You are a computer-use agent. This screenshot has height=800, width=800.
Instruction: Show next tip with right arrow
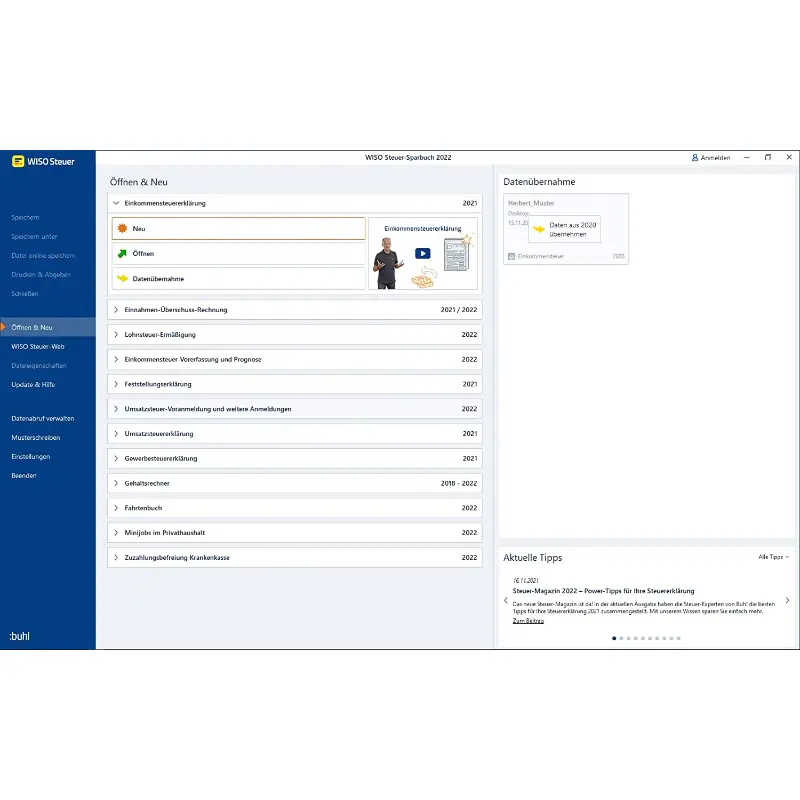coord(787,601)
